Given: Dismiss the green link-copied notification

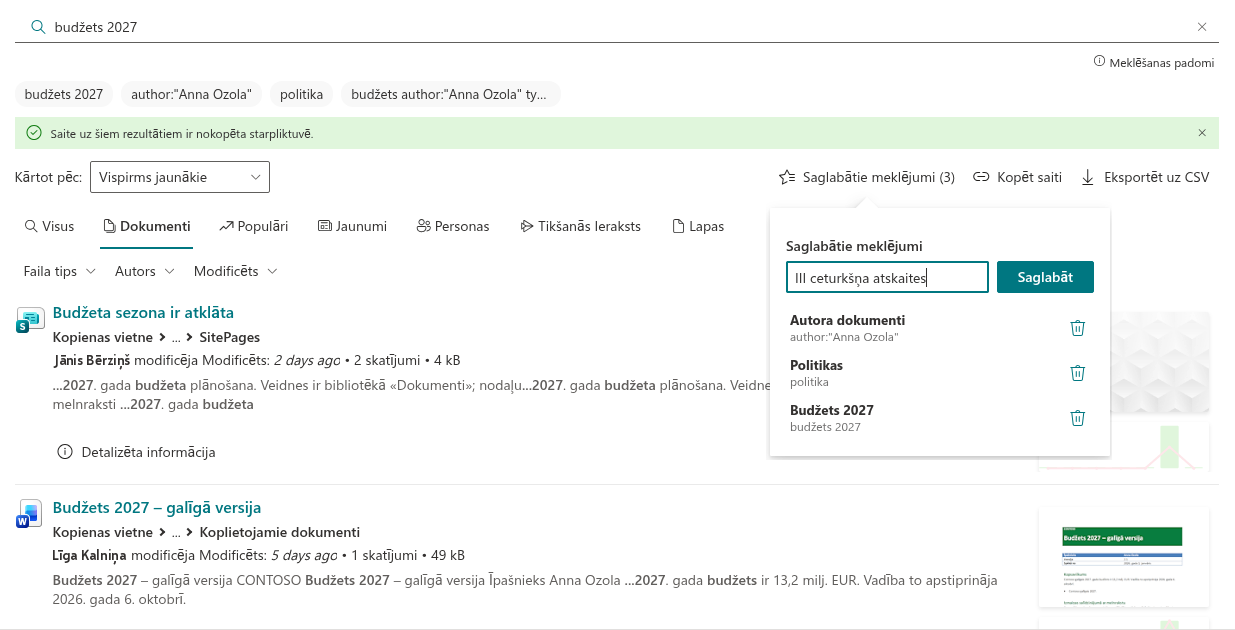Looking at the screenshot, I should tap(1202, 133).
